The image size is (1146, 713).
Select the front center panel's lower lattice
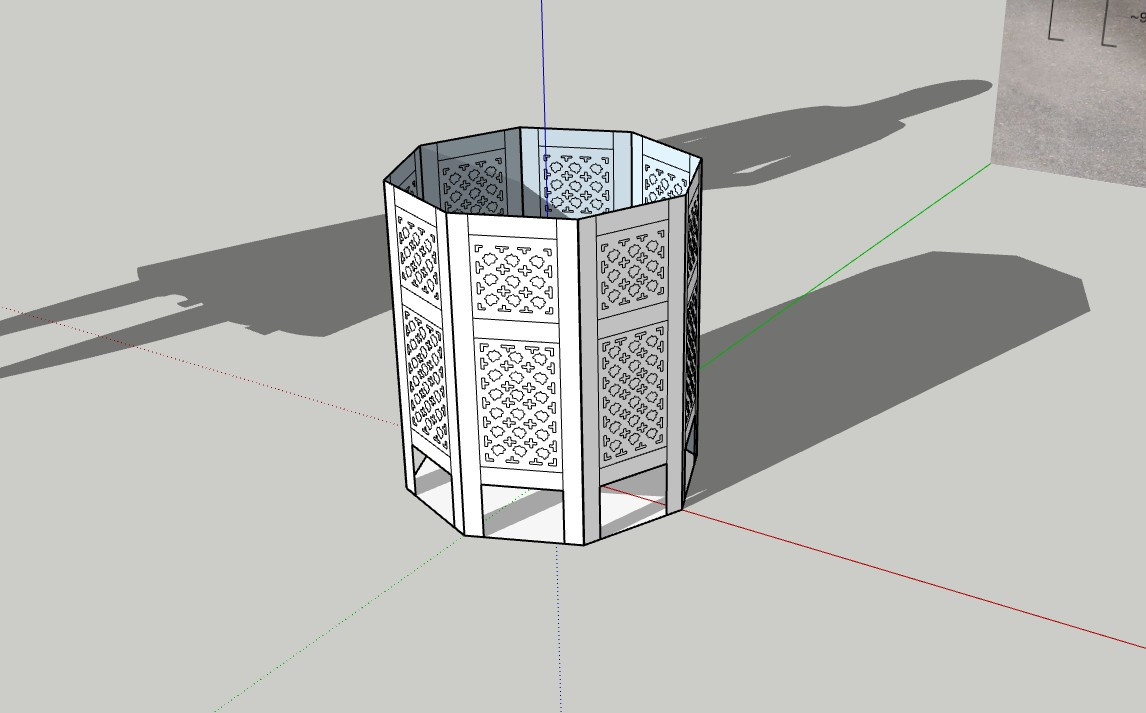coord(517,403)
